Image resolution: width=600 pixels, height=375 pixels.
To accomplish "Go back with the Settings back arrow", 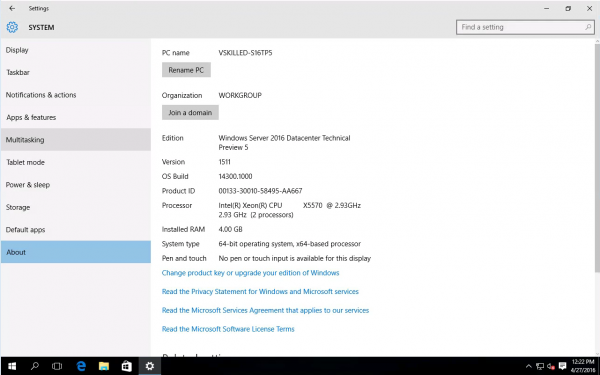I will pyautogui.click(x=12, y=8).
